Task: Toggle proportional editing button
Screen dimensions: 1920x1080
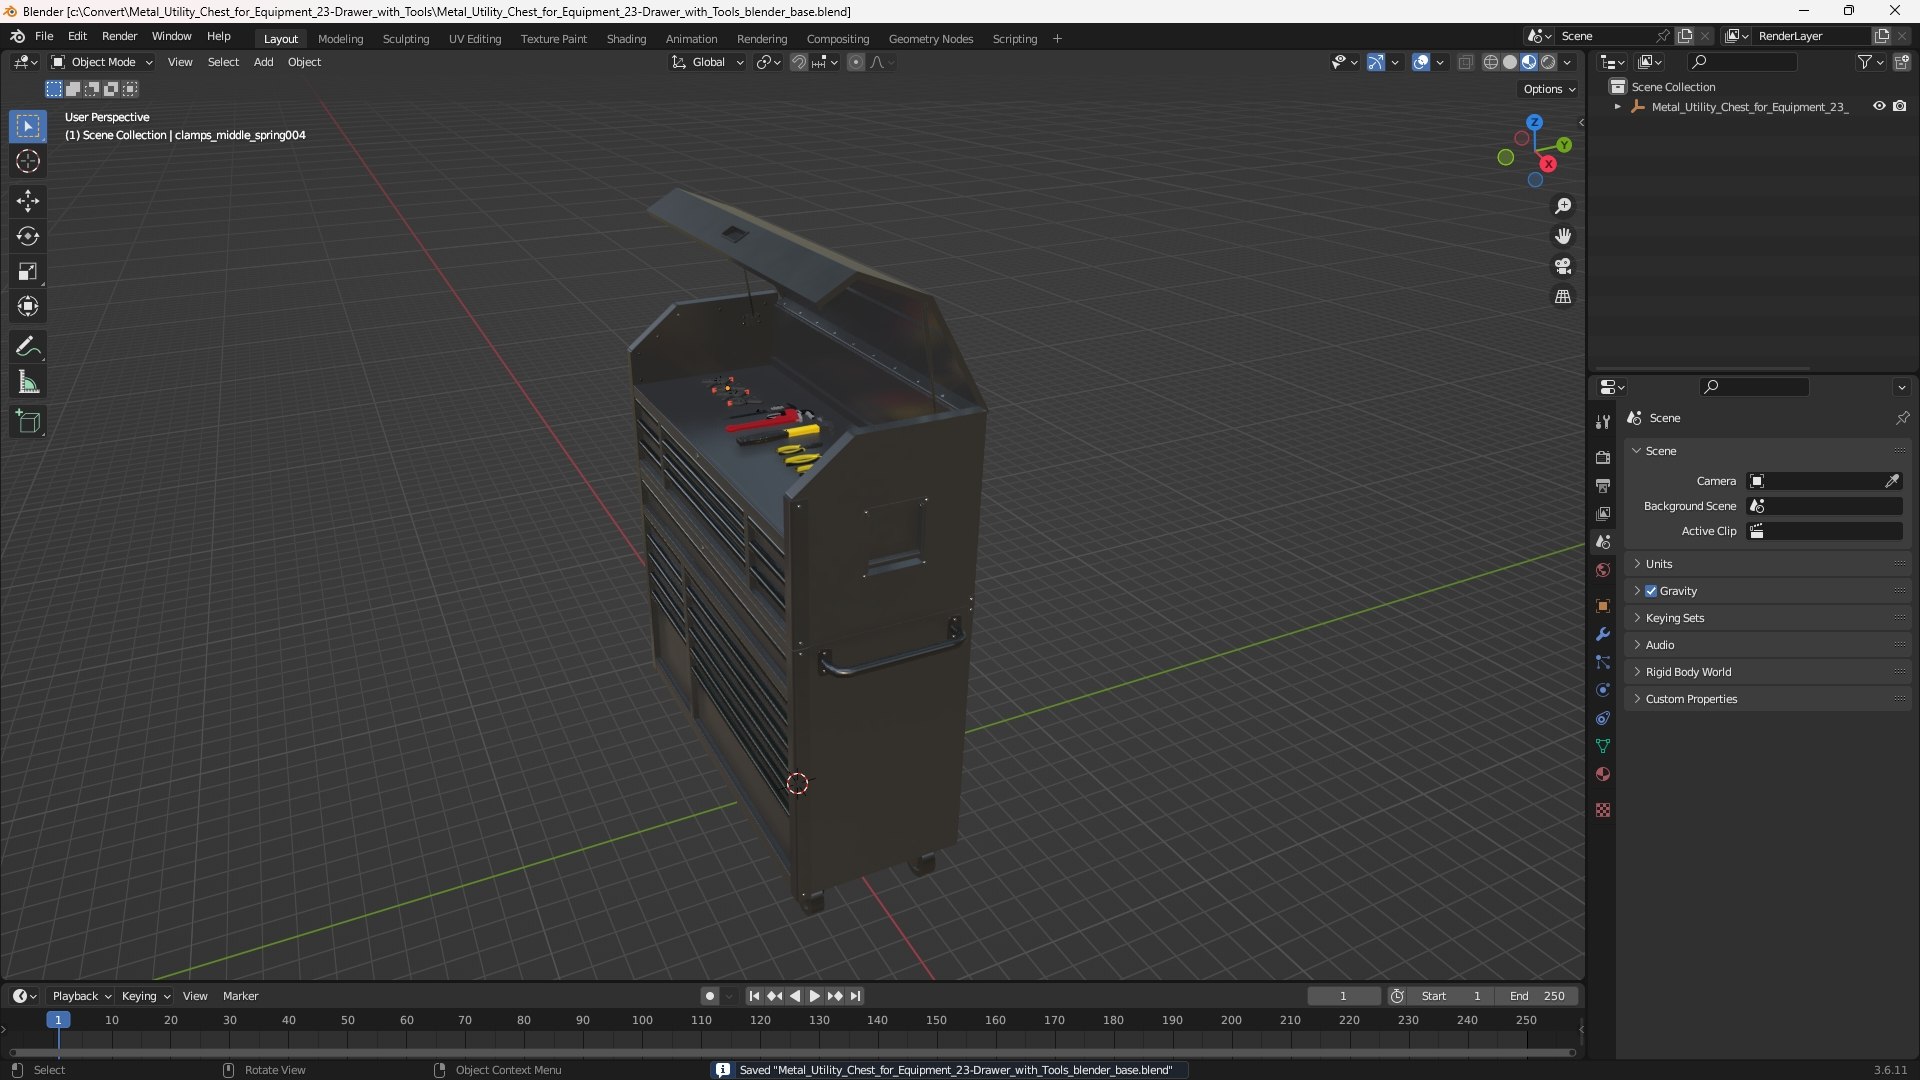Action: [856, 62]
